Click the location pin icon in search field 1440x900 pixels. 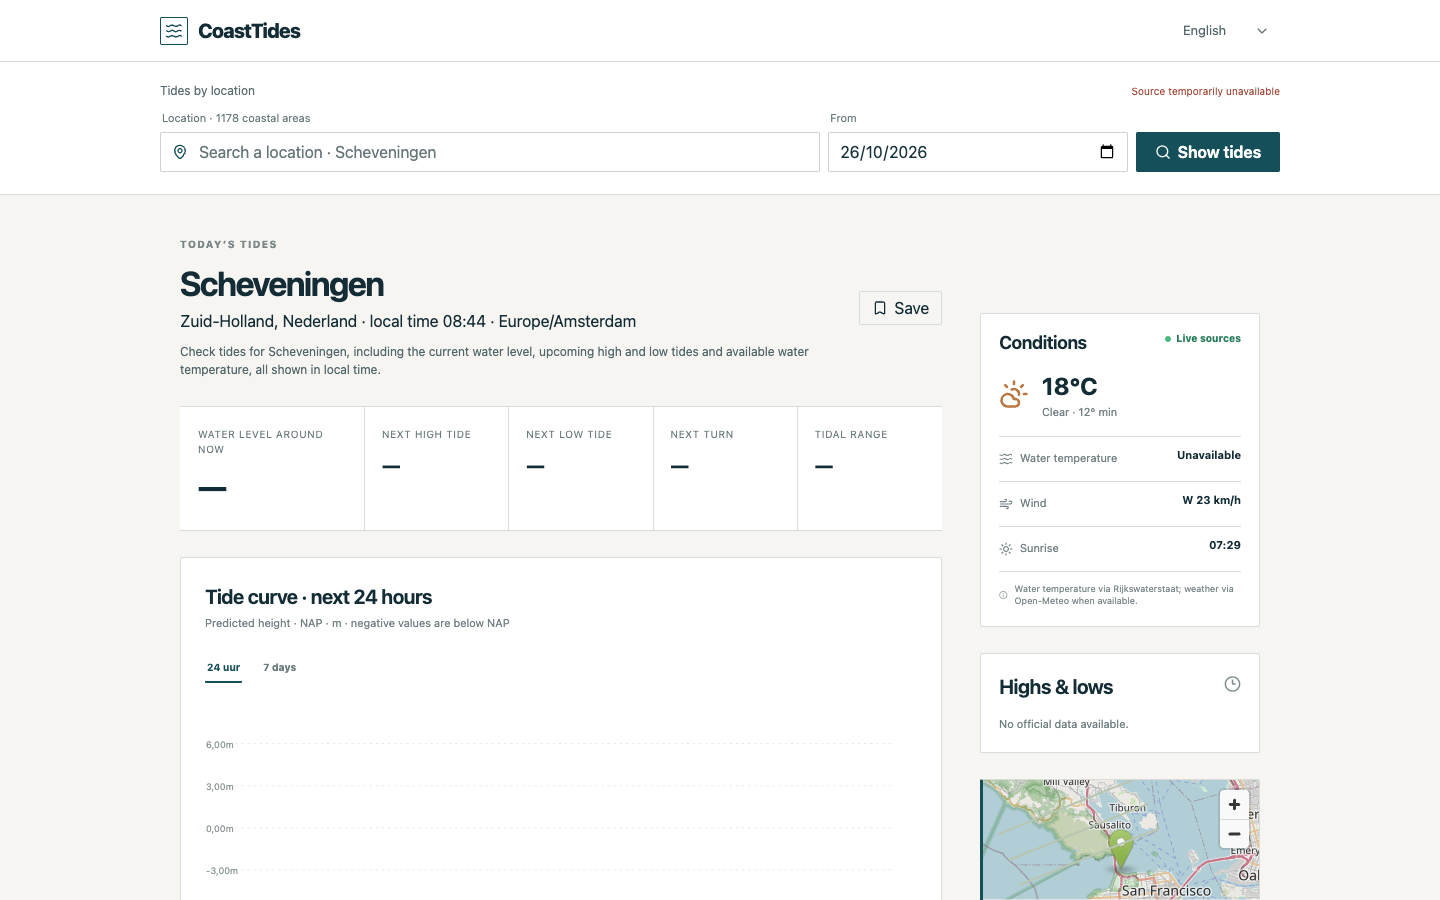180,152
